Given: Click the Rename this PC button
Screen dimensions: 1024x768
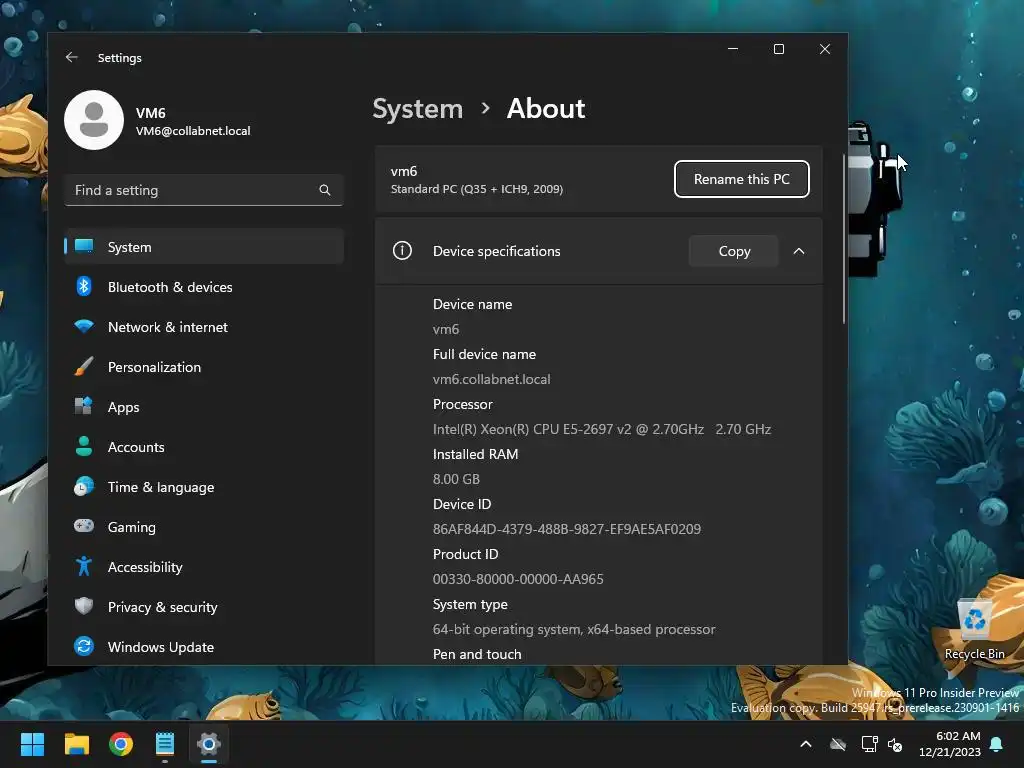Looking at the screenshot, I should click(x=741, y=179).
